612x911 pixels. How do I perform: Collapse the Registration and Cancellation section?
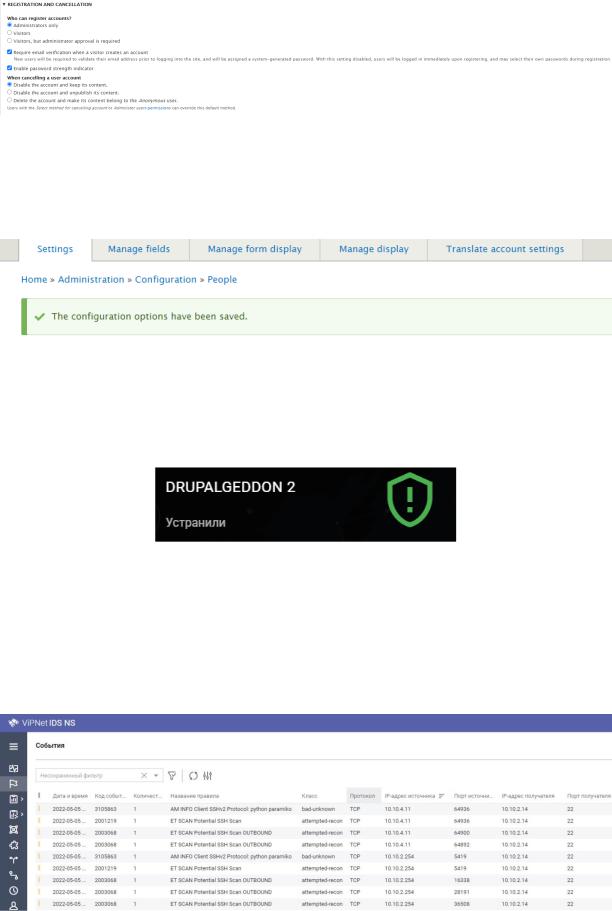tap(47, 4)
